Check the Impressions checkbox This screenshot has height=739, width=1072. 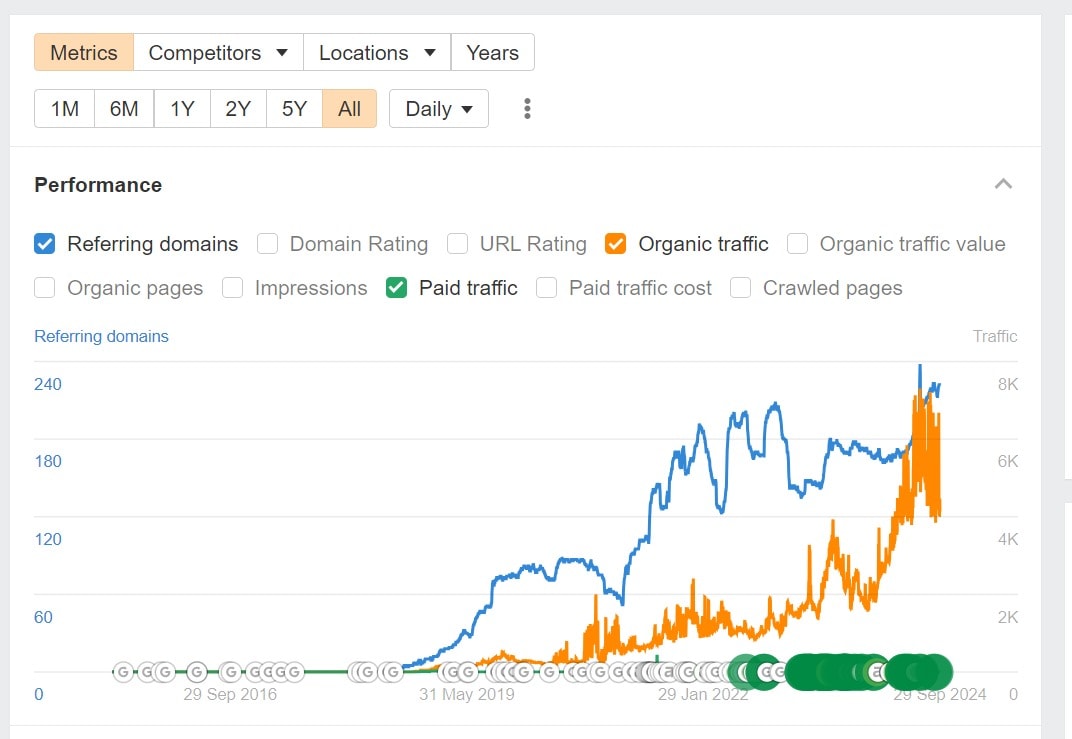[232, 288]
